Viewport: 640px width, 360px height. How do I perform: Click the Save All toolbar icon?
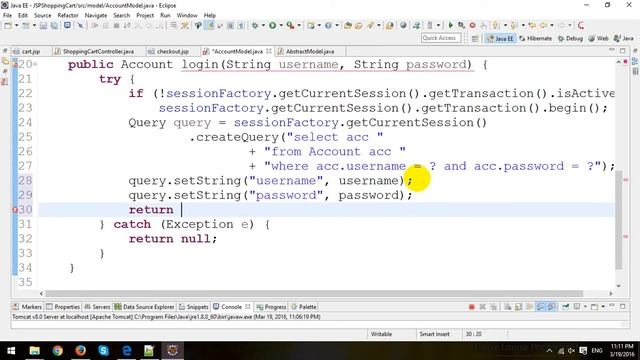click(54, 26)
